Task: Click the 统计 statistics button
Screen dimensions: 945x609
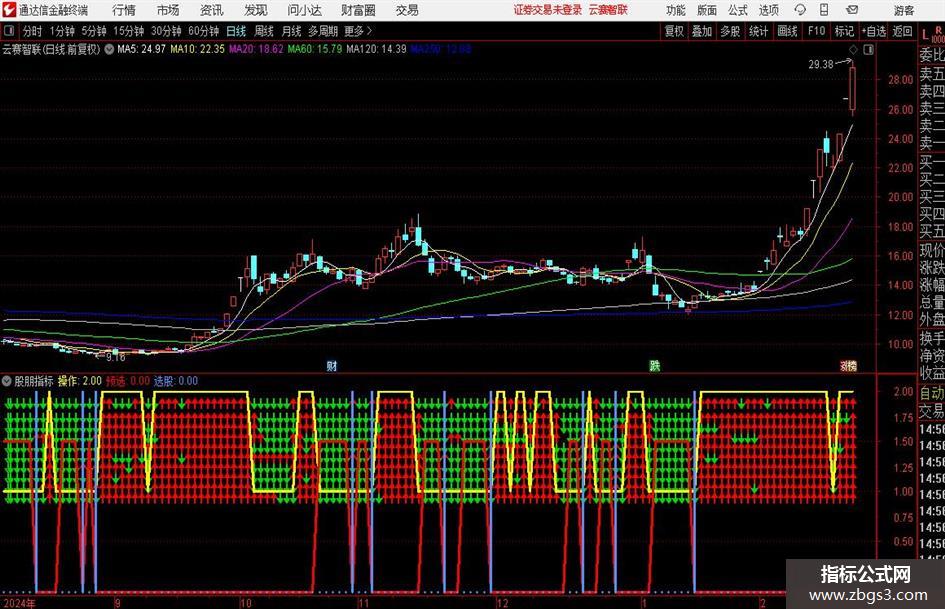Action: tap(758, 31)
